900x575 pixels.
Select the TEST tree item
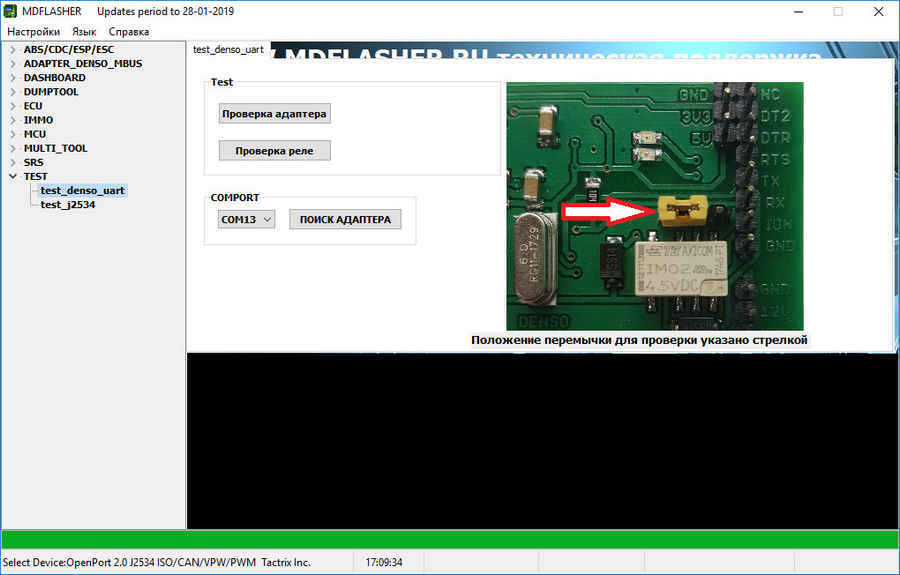[x=36, y=176]
